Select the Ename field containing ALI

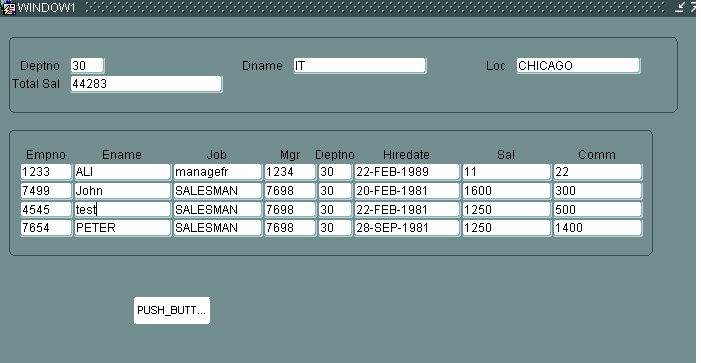pos(122,172)
